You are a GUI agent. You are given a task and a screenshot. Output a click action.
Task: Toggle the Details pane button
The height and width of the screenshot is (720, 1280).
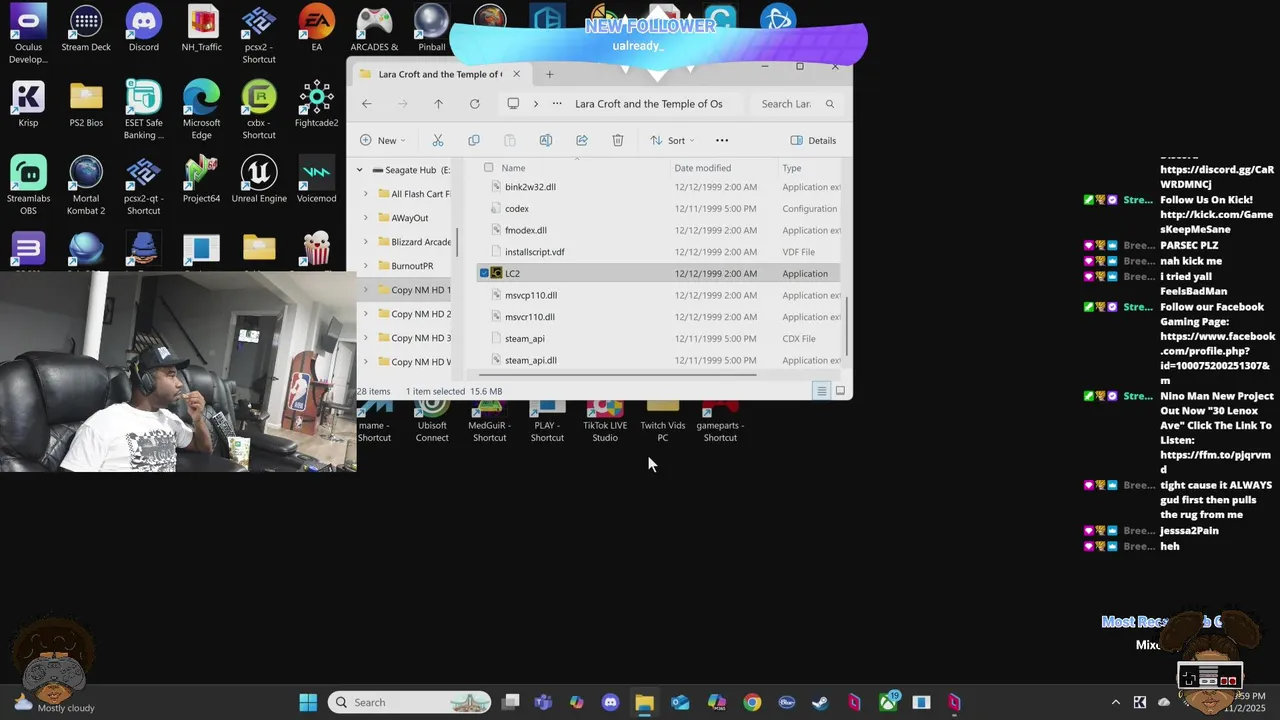pos(813,140)
